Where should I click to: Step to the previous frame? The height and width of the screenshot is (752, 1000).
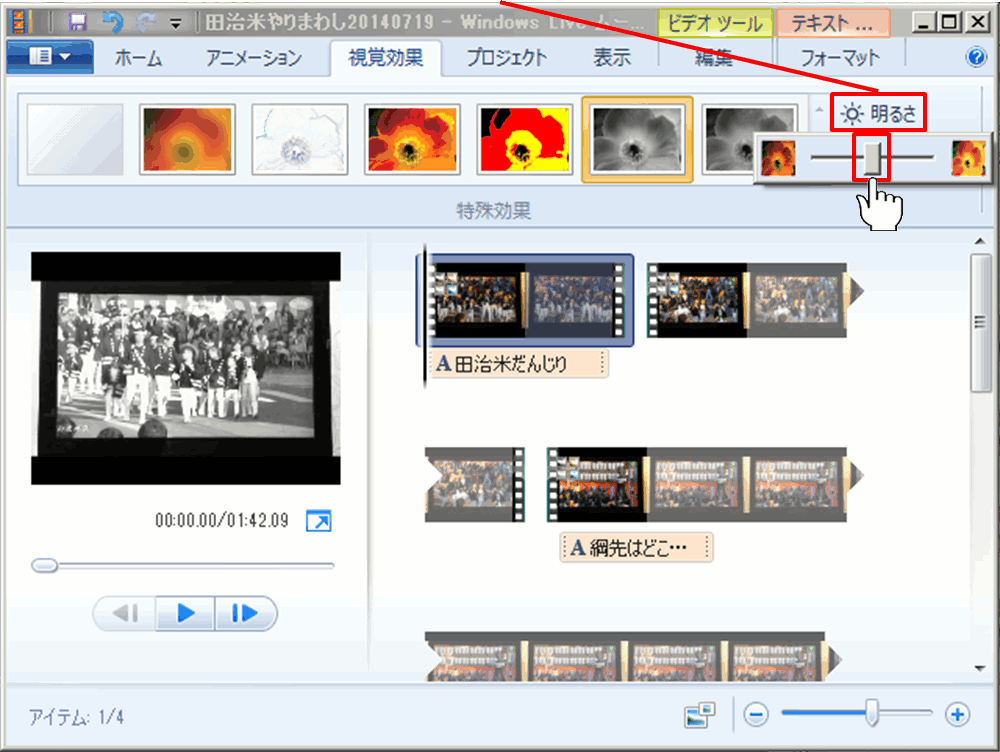tap(126, 613)
